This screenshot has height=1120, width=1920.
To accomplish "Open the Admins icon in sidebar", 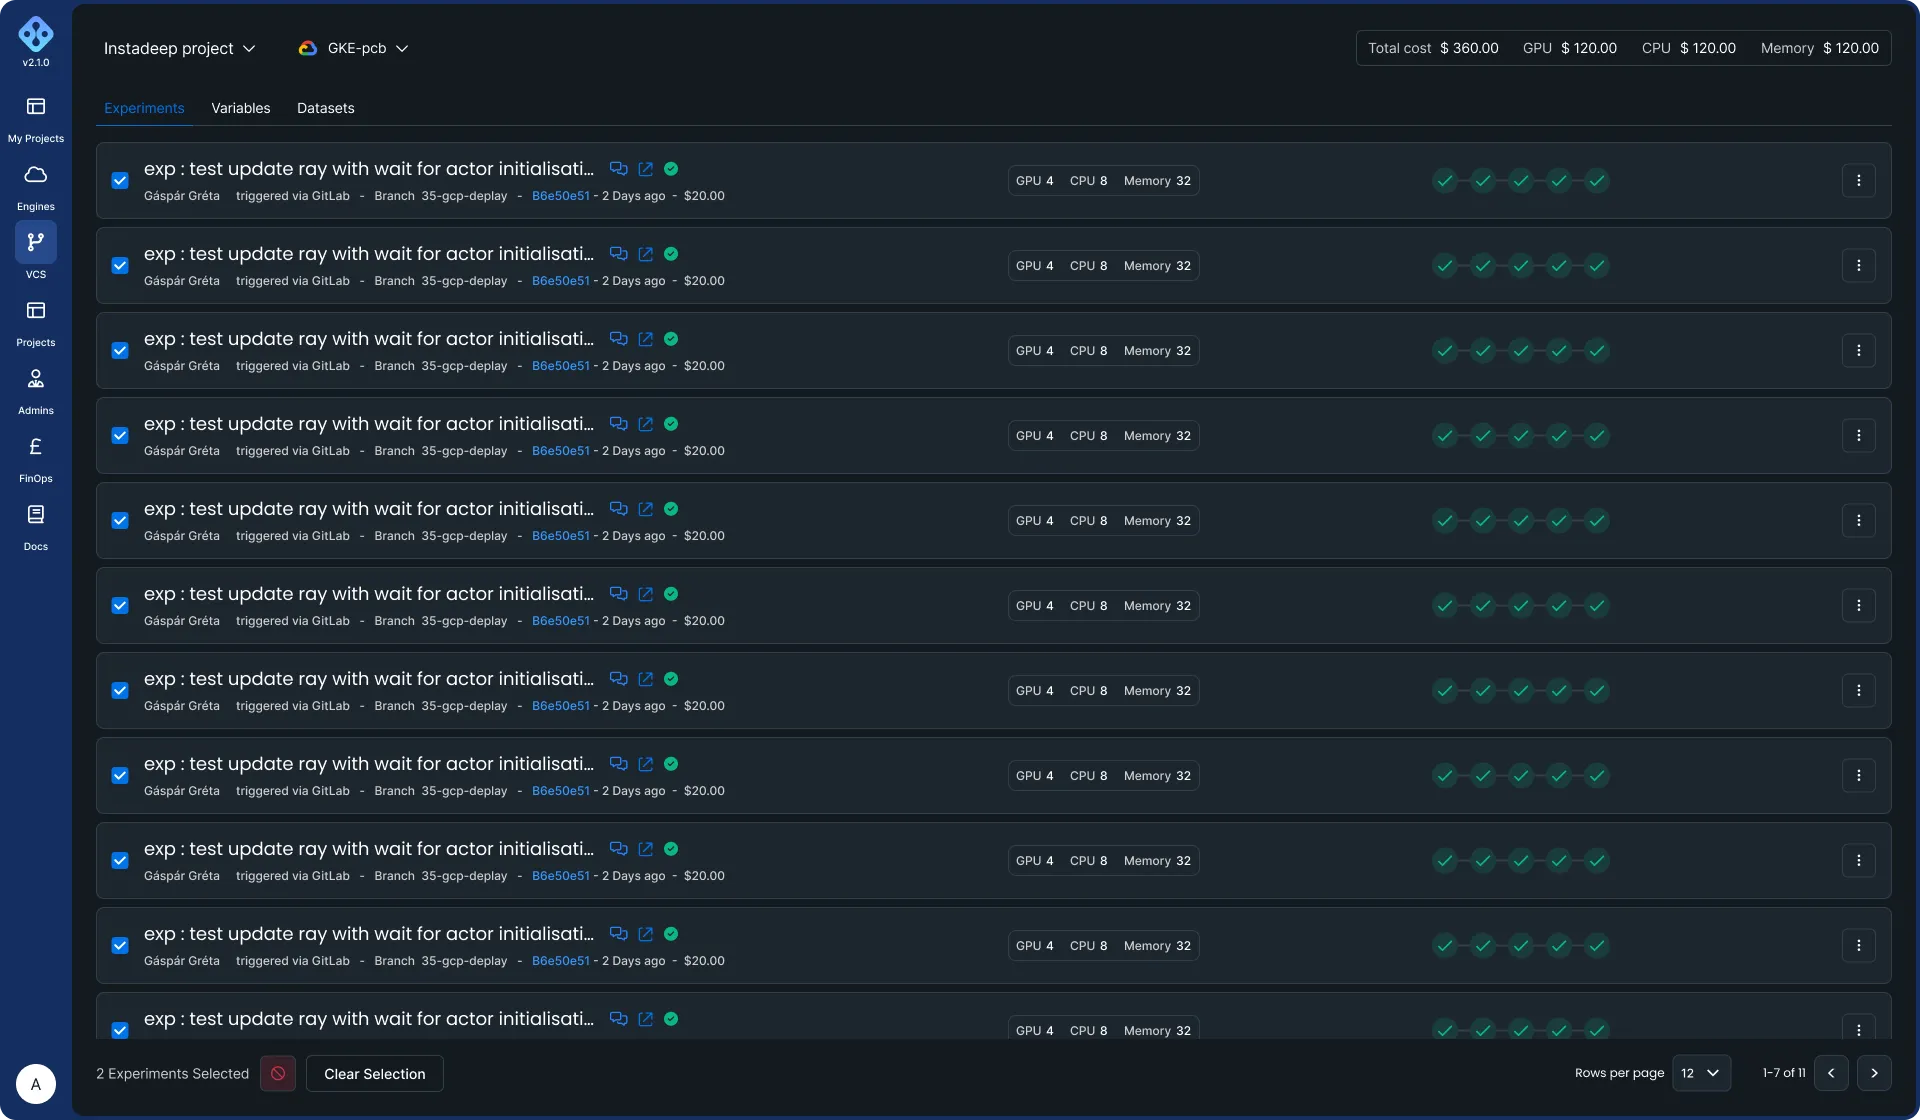I will 36,379.
